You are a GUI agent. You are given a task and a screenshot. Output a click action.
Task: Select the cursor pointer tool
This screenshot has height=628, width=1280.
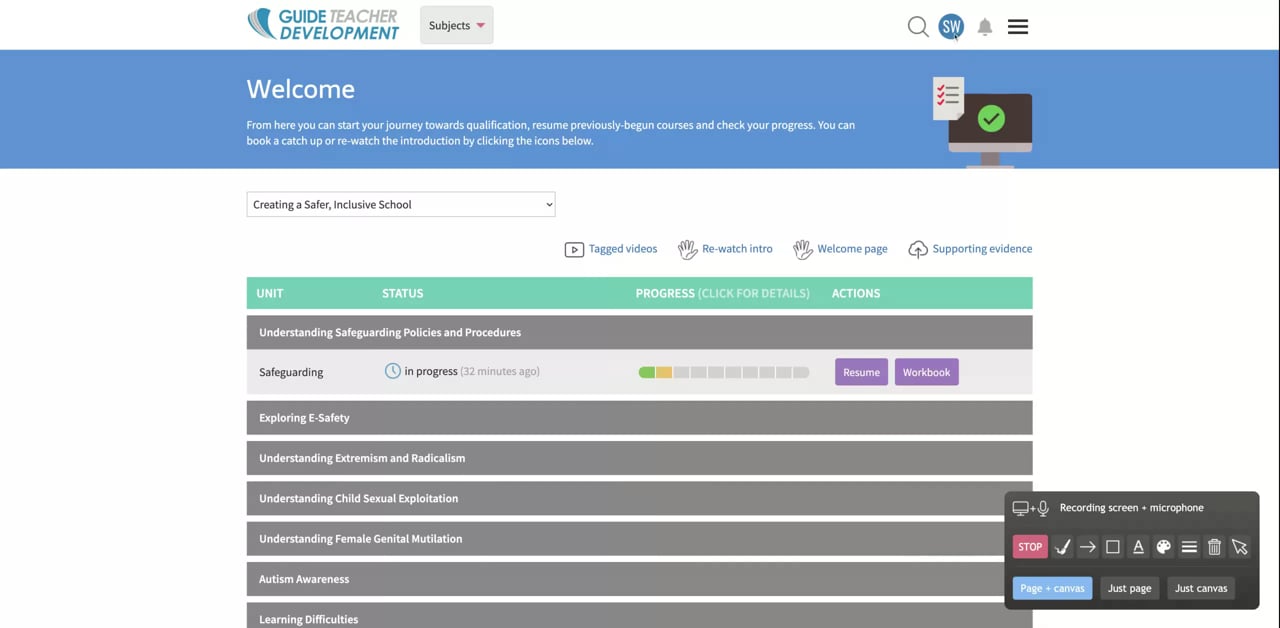tap(1240, 547)
